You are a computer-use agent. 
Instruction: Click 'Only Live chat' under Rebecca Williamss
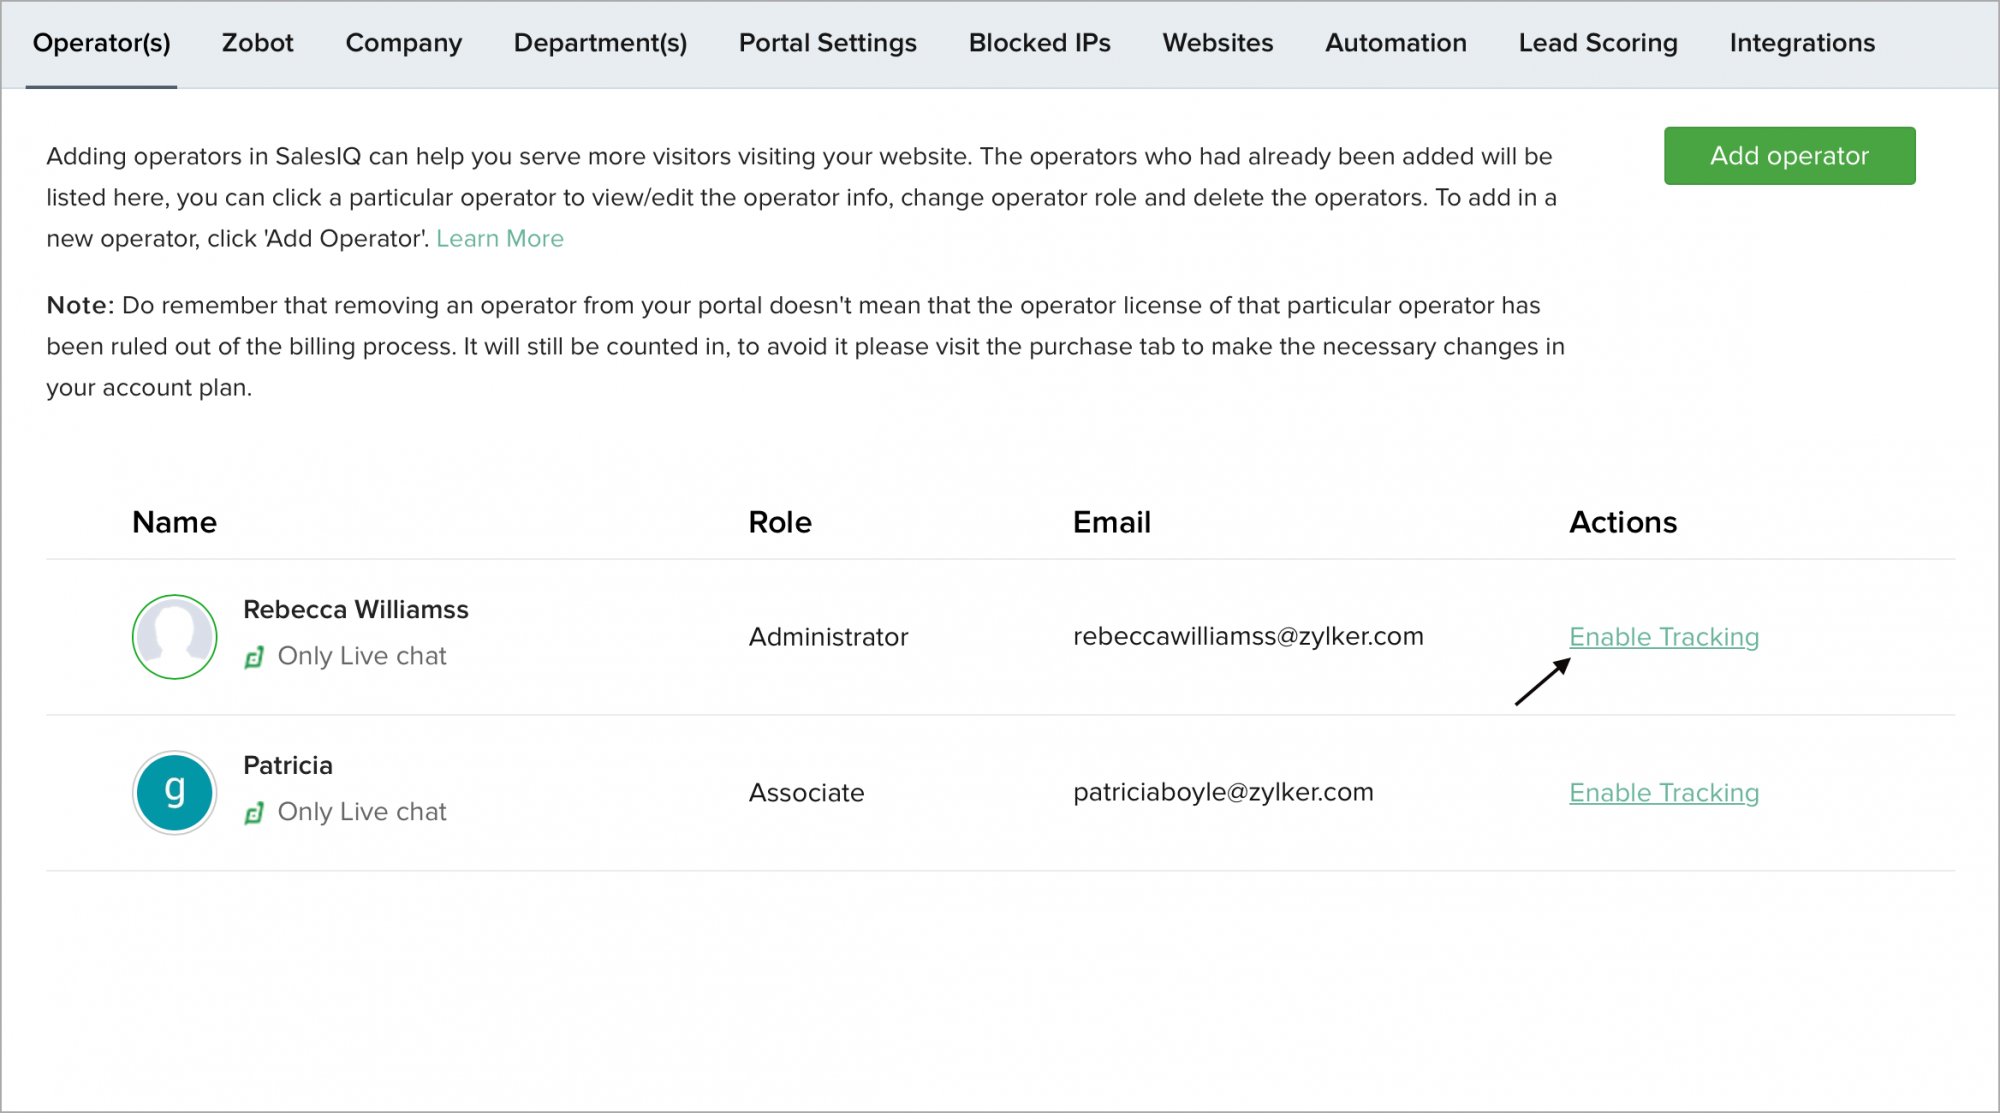[362, 656]
